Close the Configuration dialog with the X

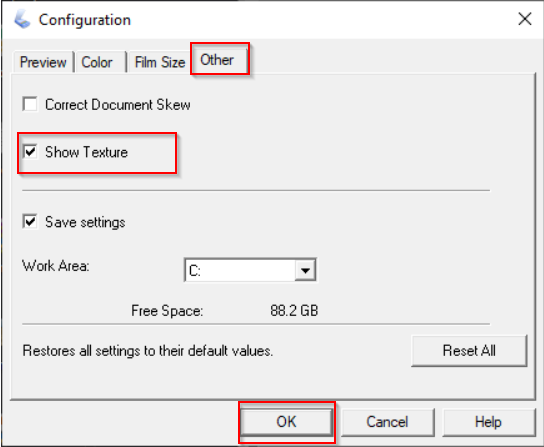pos(525,19)
